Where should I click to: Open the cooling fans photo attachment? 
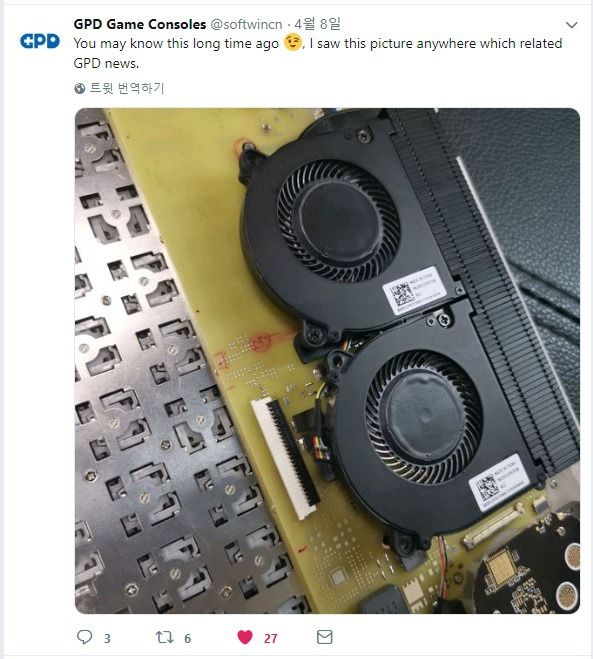(327, 361)
